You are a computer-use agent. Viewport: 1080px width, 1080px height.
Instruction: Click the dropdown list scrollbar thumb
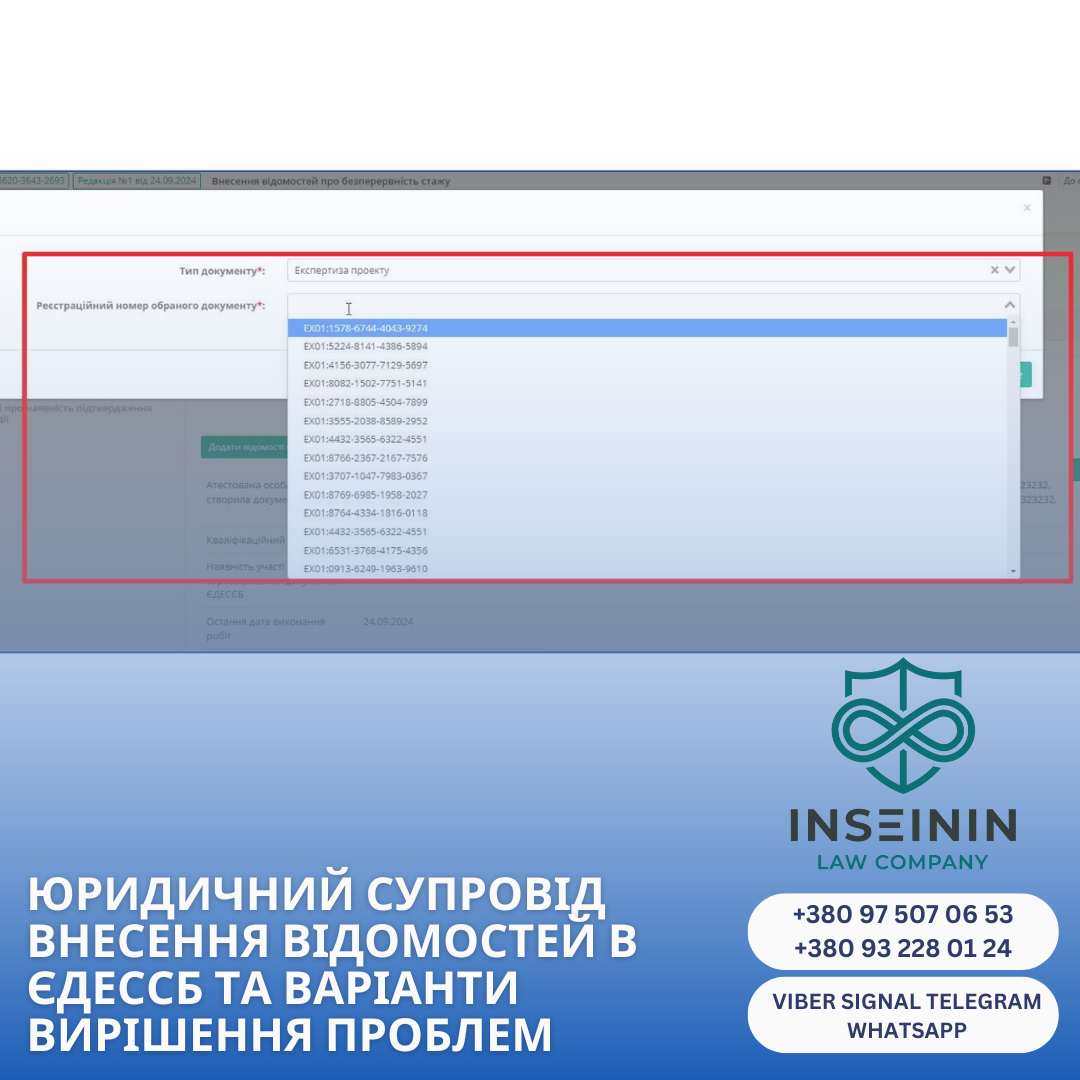[x=1013, y=337]
